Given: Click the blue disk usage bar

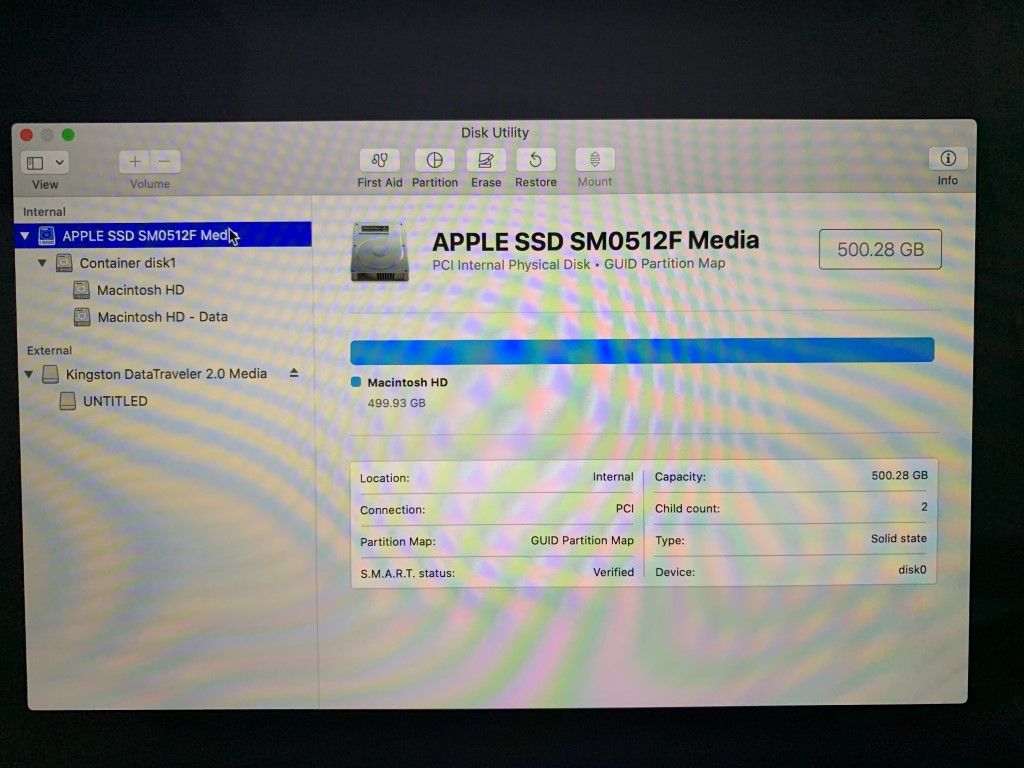Looking at the screenshot, I should [642, 351].
